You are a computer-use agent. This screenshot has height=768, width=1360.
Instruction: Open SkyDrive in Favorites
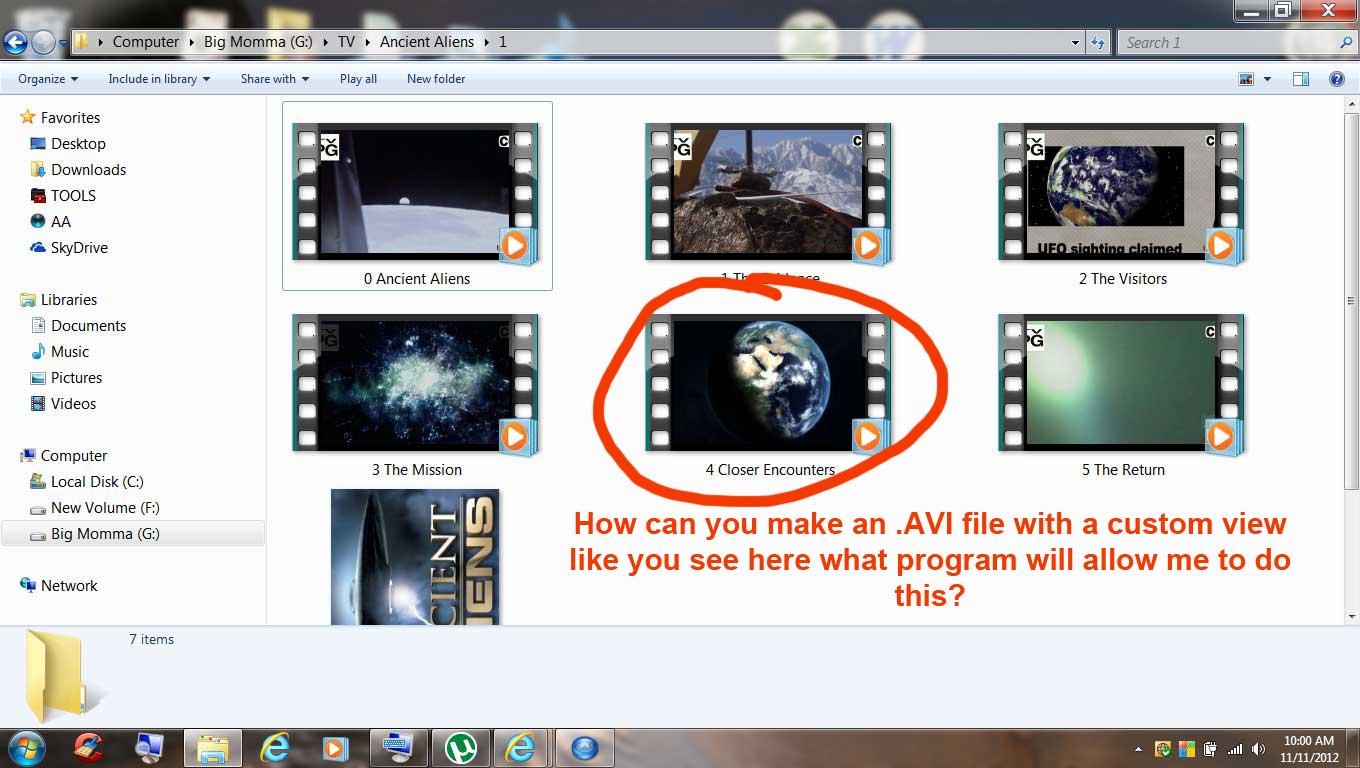[79, 248]
